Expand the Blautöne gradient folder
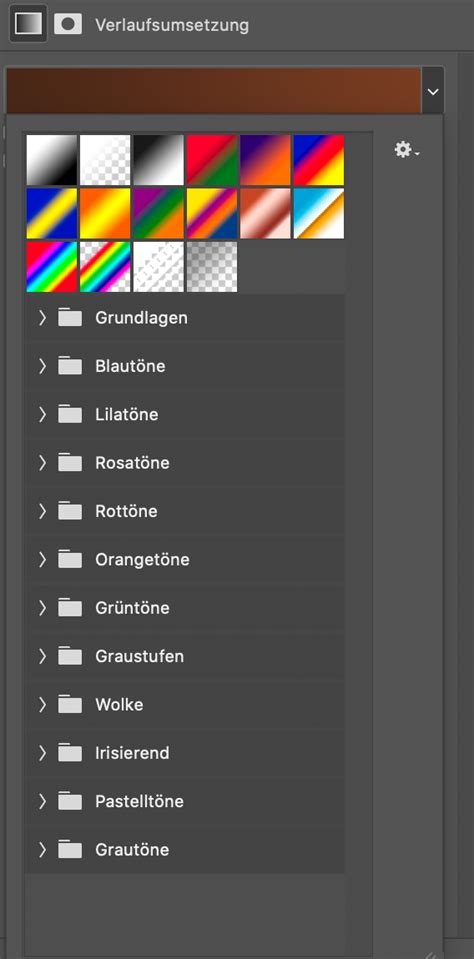The height and width of the screenshot is (959, 474). pyautogui.click(x=42, y=366)
